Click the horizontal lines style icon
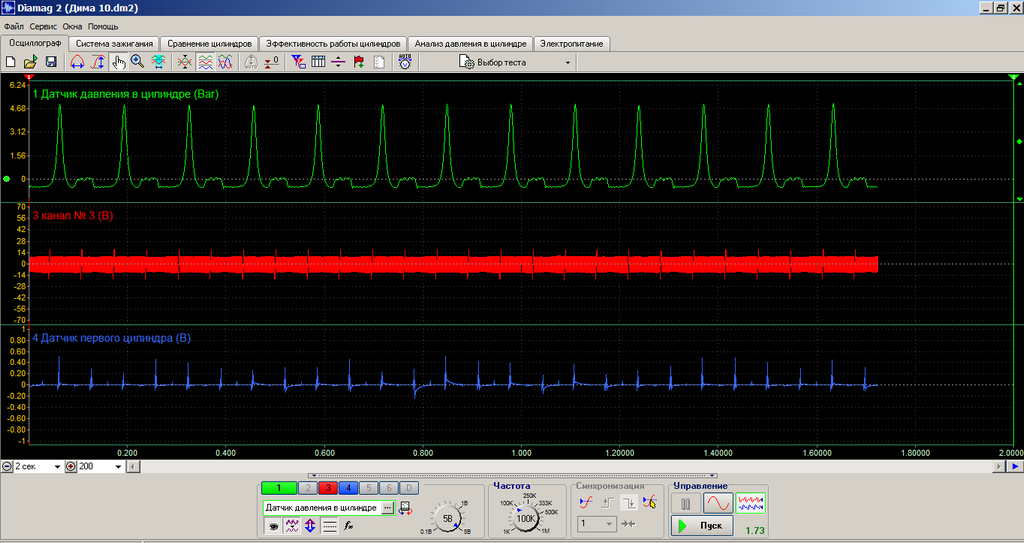 tap(329, 525)
